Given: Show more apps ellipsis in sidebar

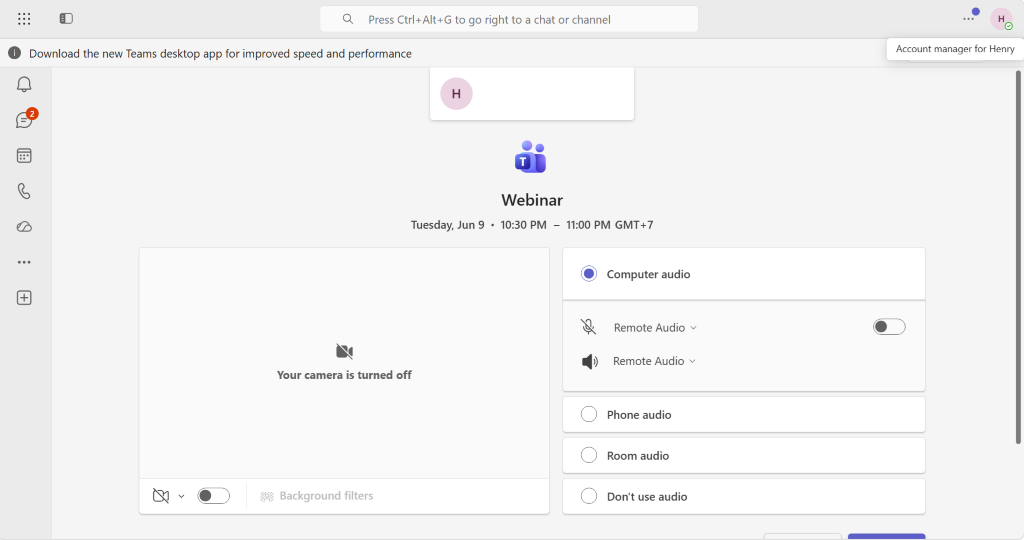Looking at the screenshot, I should click(24, 262).
